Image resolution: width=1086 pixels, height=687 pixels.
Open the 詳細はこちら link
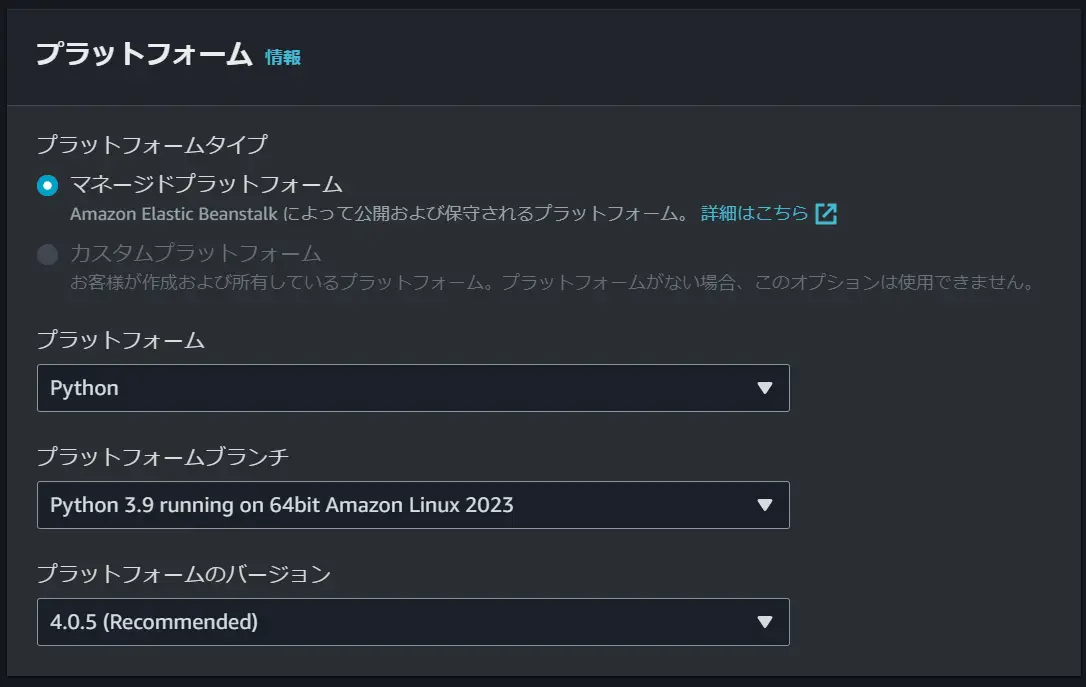click(x=754, y=213)
